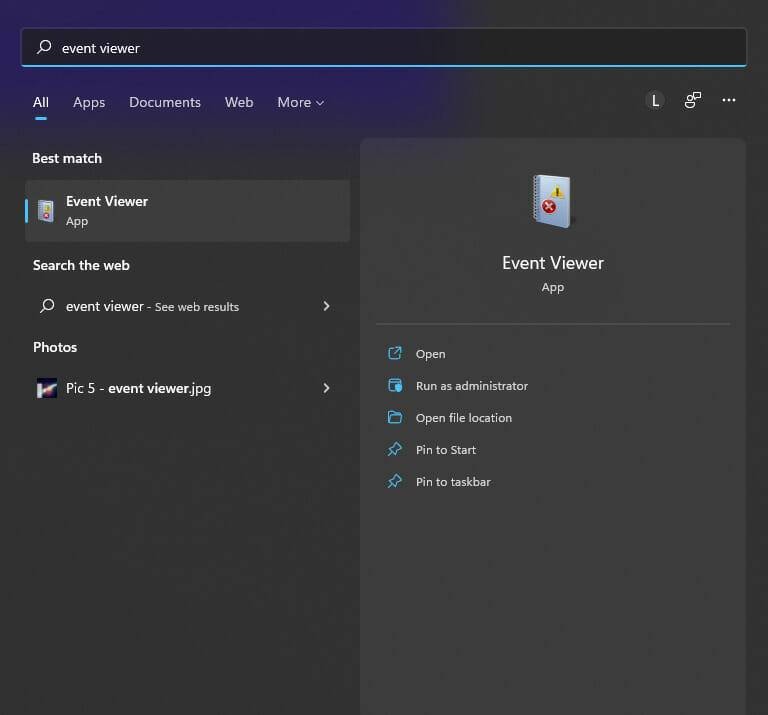Switch to the Documents tab
This screenshot has height=715, width=768.
[x=165, y=102]
